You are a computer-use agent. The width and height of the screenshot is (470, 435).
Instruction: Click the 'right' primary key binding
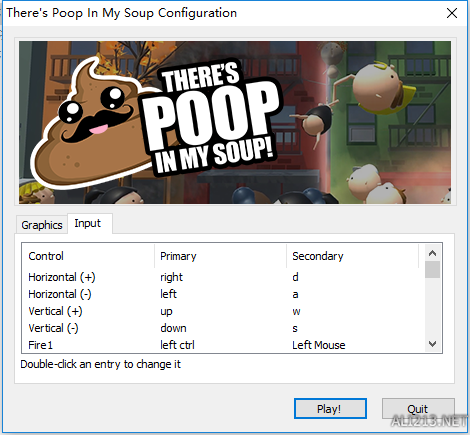click(172, 277)
